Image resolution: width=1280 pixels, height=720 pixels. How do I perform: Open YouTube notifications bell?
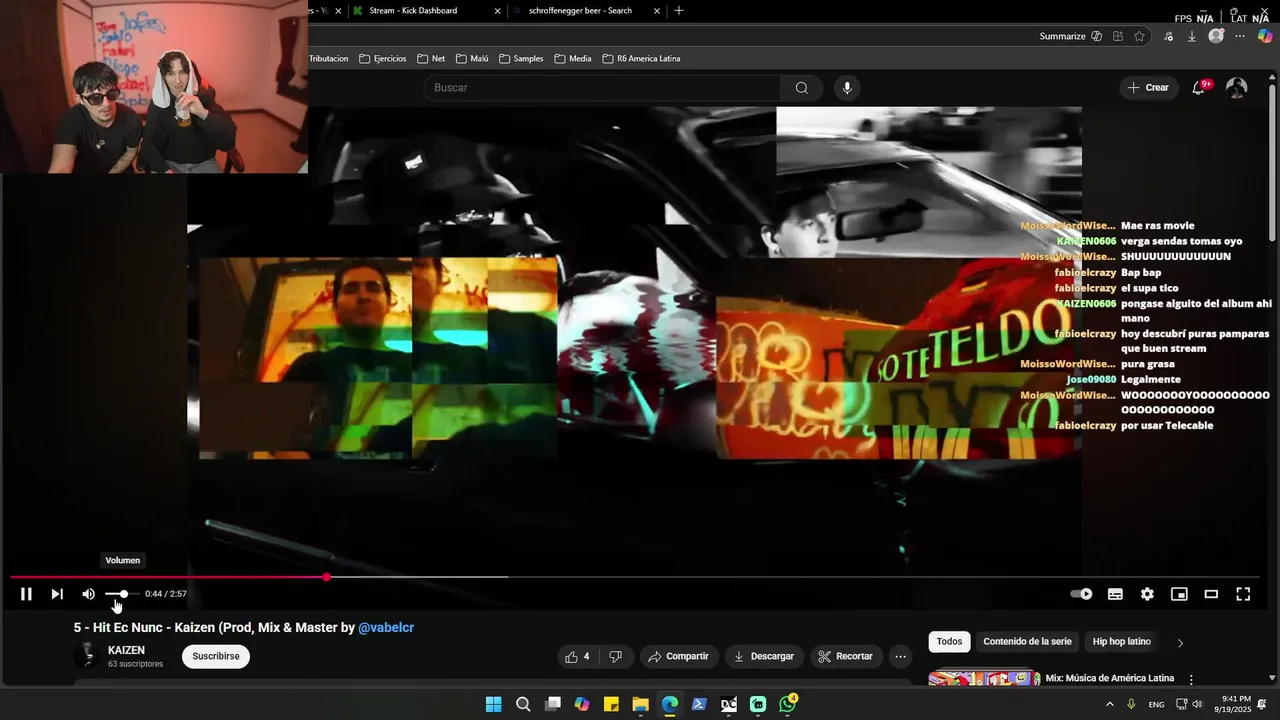click(x=1199, y=88)
